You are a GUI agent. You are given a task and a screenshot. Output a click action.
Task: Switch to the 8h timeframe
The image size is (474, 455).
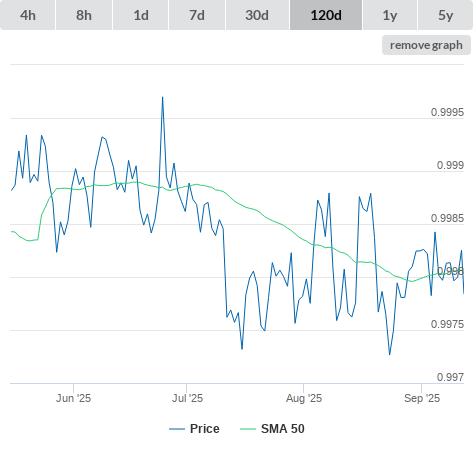[84, 15]
